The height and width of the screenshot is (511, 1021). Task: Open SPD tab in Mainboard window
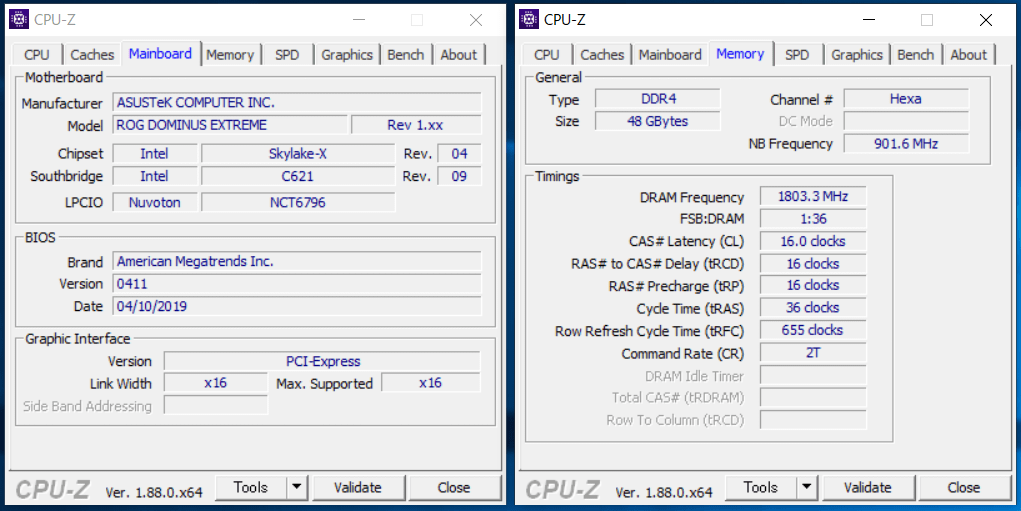[287, 55]
